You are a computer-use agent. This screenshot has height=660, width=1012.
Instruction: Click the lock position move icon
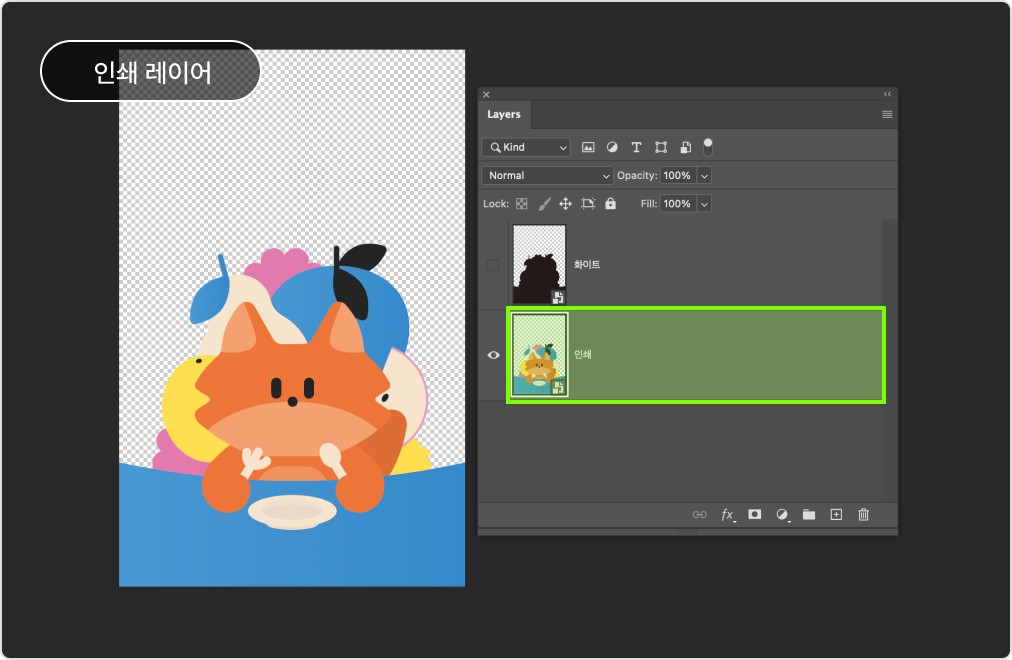click(565, 203)
